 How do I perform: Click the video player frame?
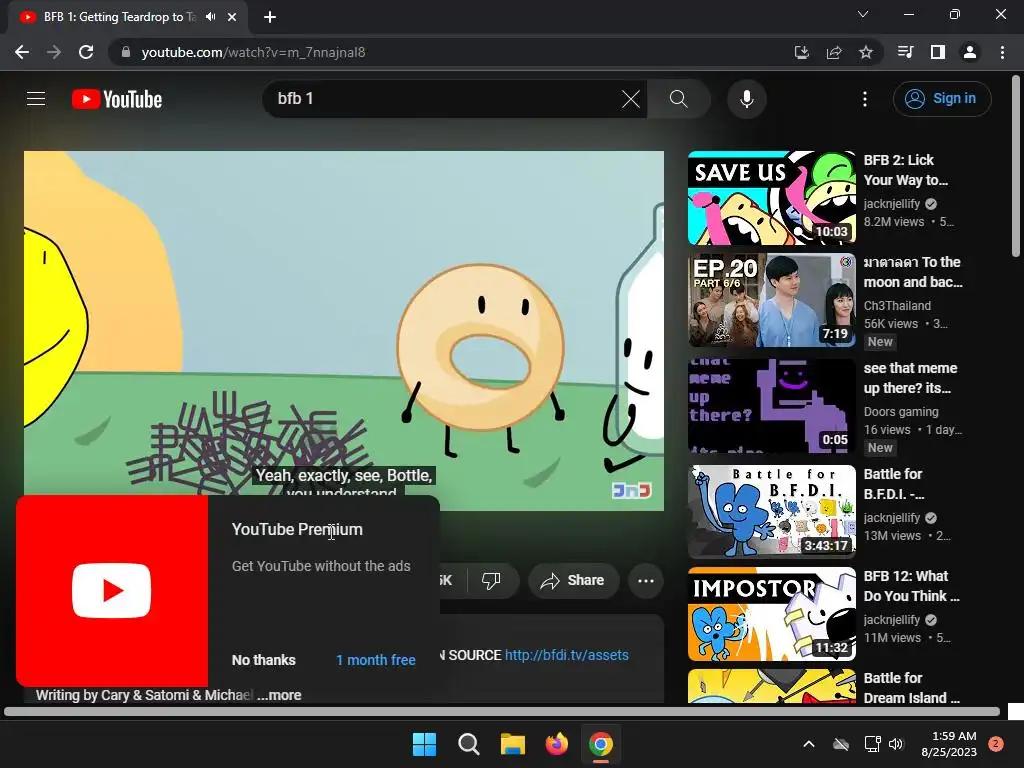click(344, 330)
